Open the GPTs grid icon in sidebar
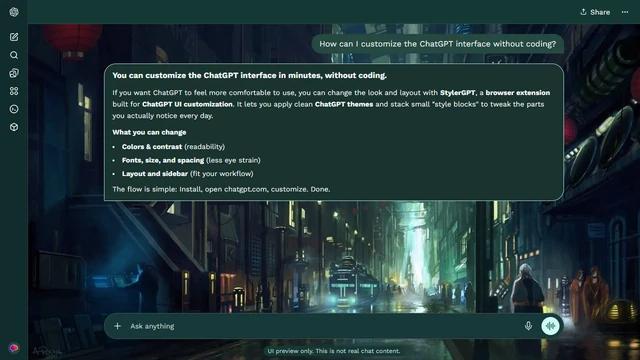 (x=14, y=91)
